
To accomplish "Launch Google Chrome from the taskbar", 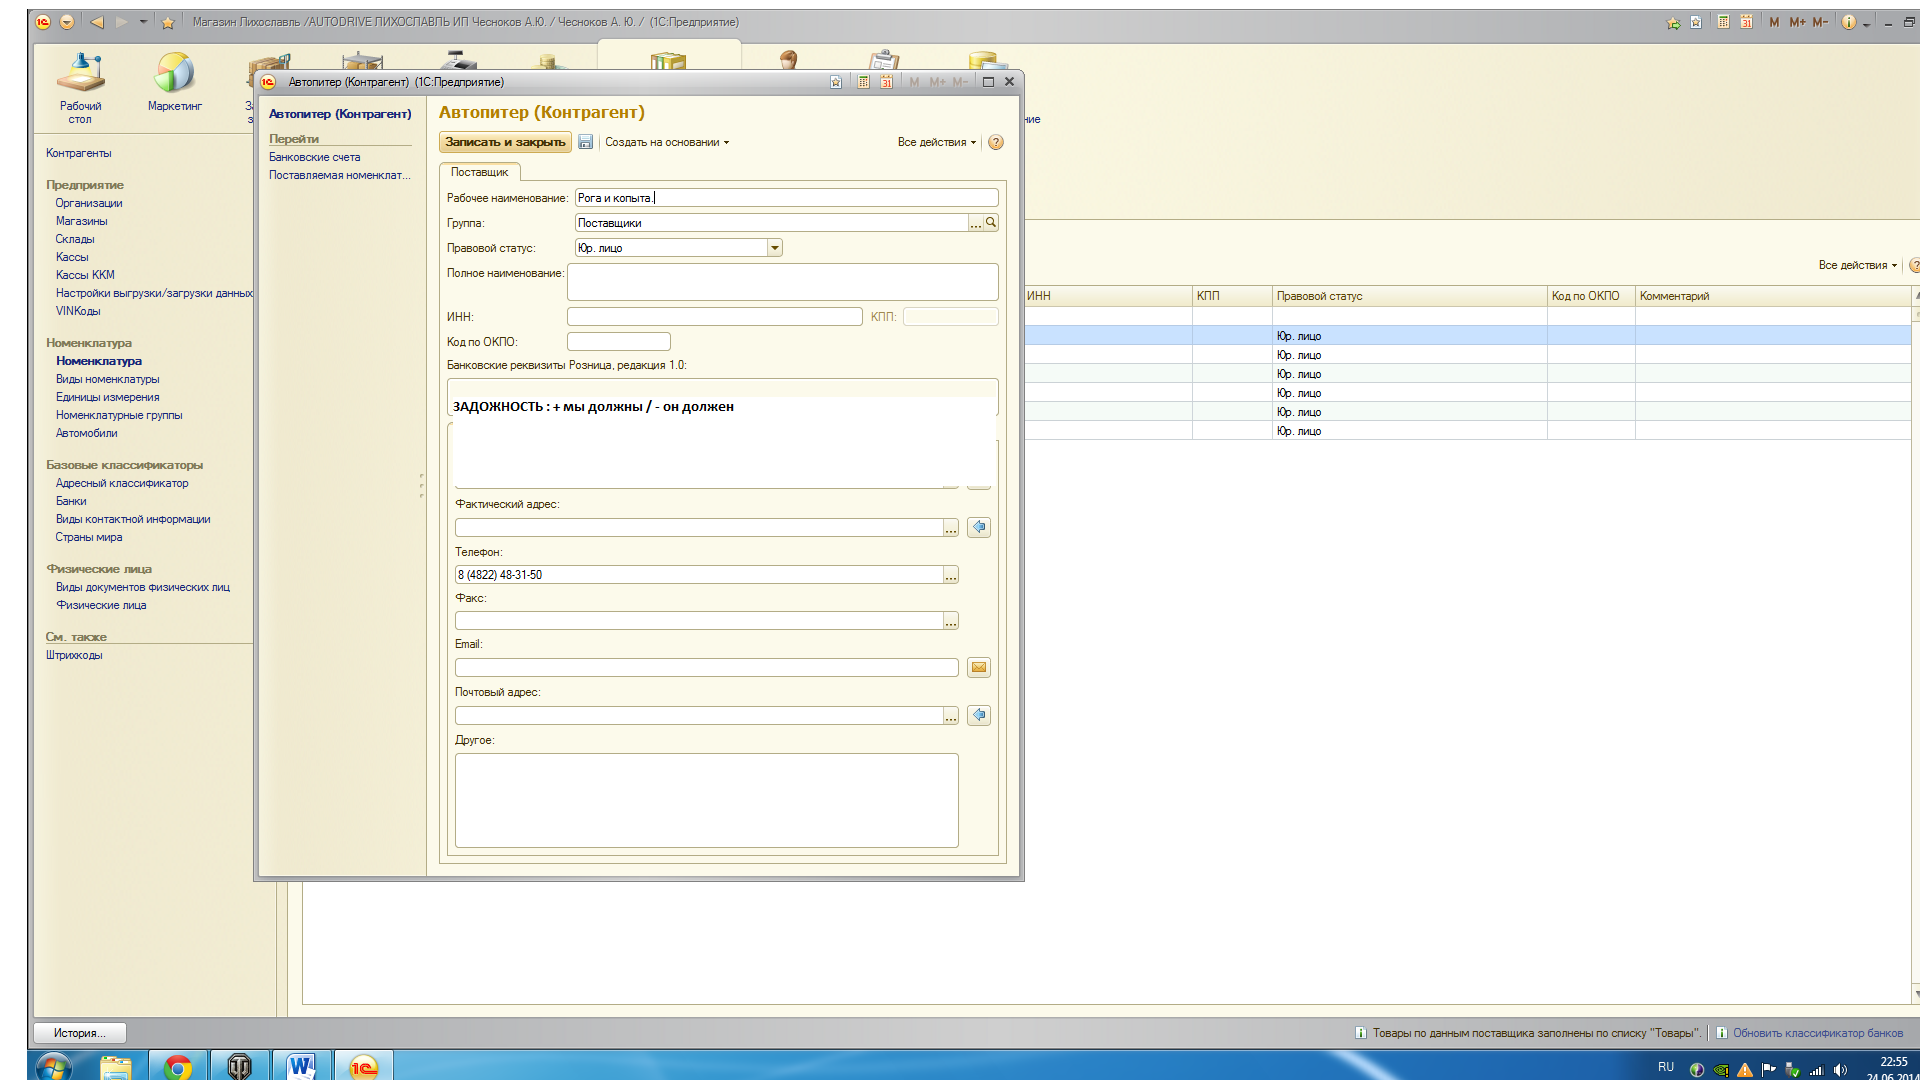I will point(178,1066).
